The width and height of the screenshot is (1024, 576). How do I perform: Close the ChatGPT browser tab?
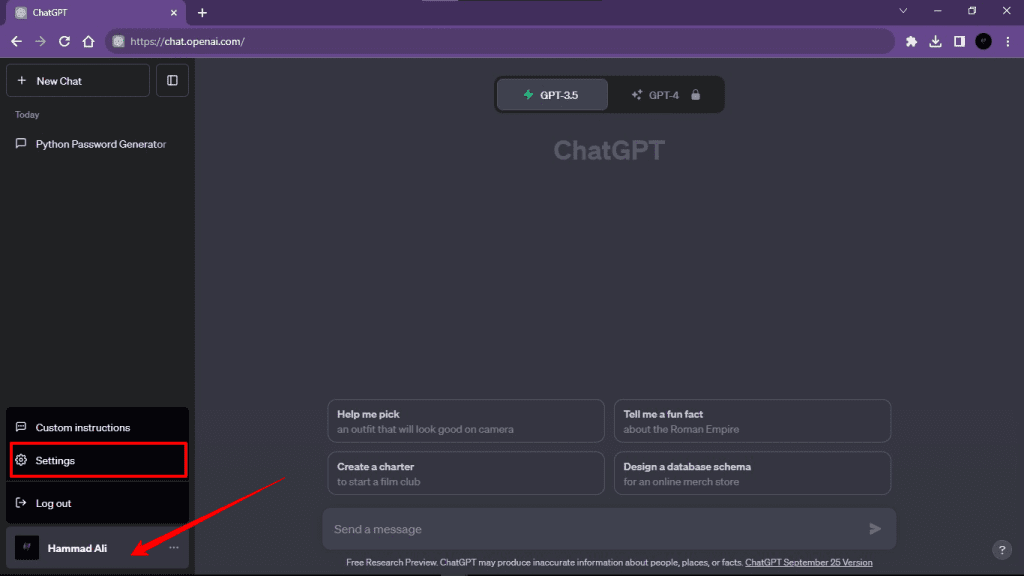coord(174,12)
